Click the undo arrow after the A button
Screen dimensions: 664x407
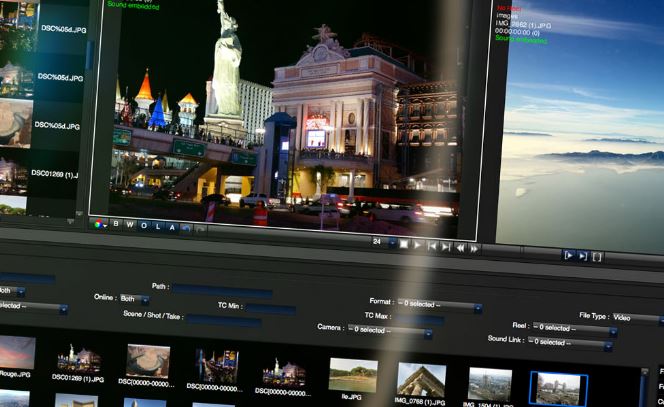[185, 229]
